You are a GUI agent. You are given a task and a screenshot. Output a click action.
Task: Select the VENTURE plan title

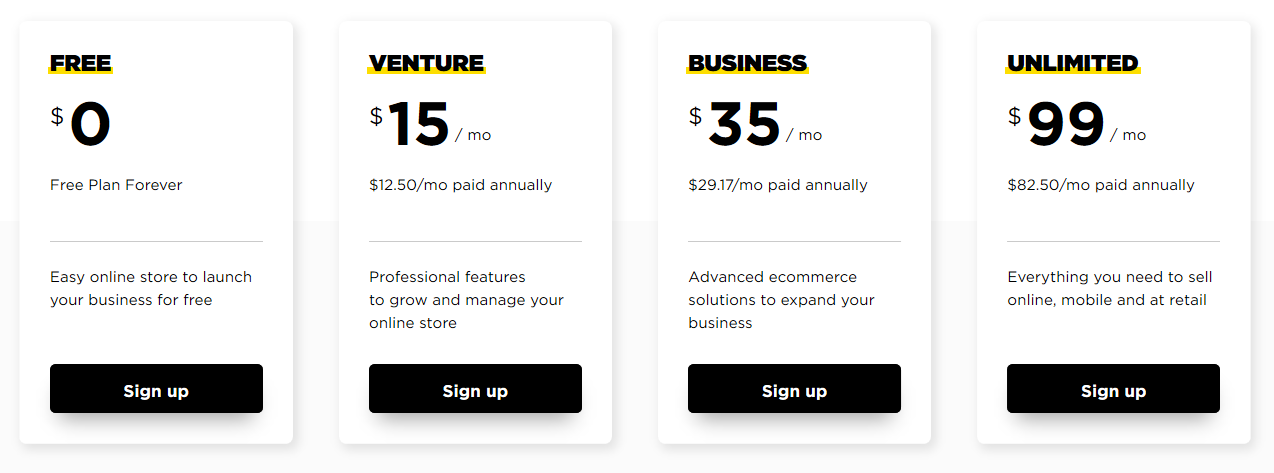(426, 64)
